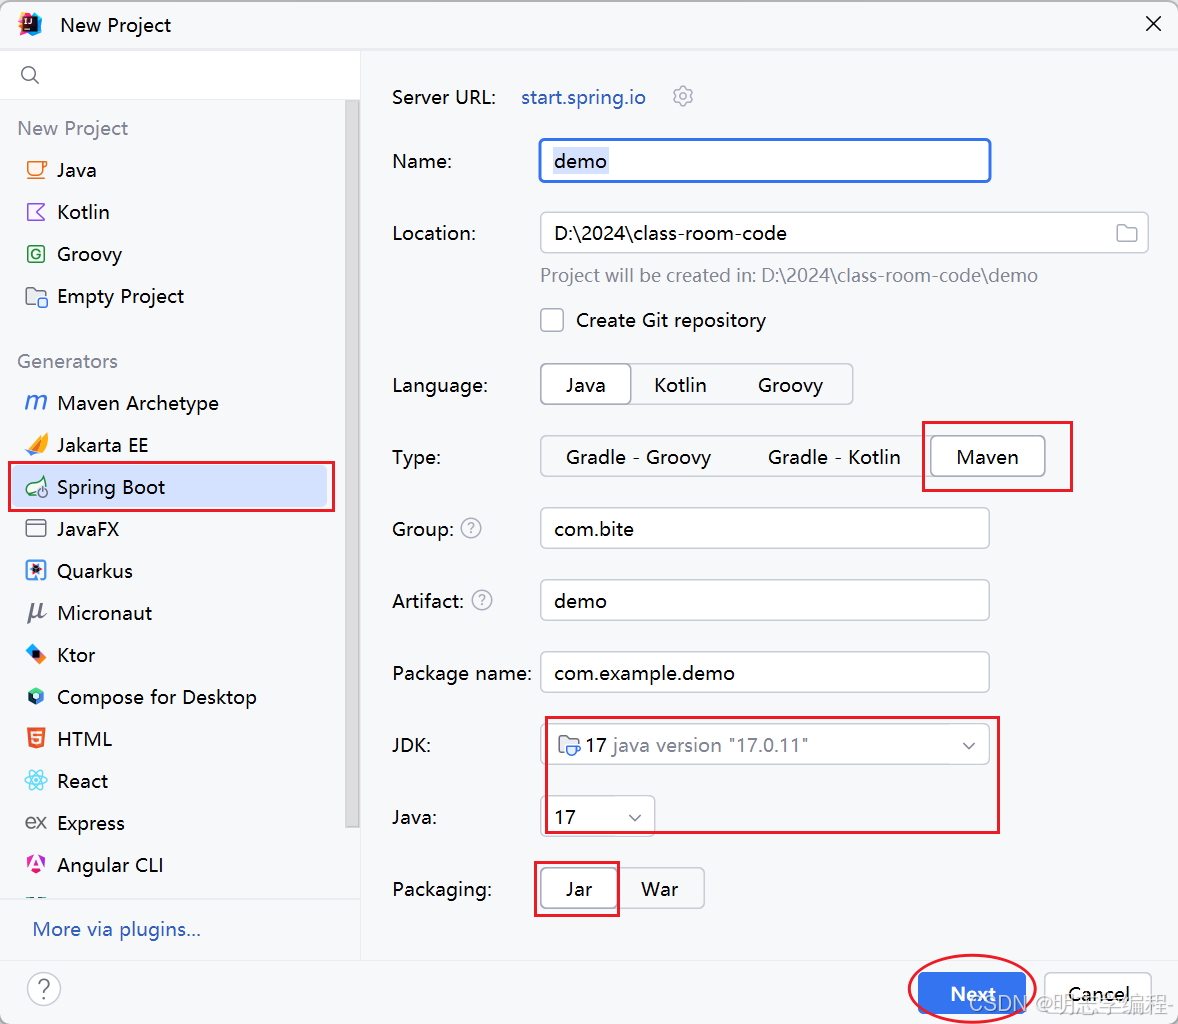Choose Maven build type

click(987, 457)
